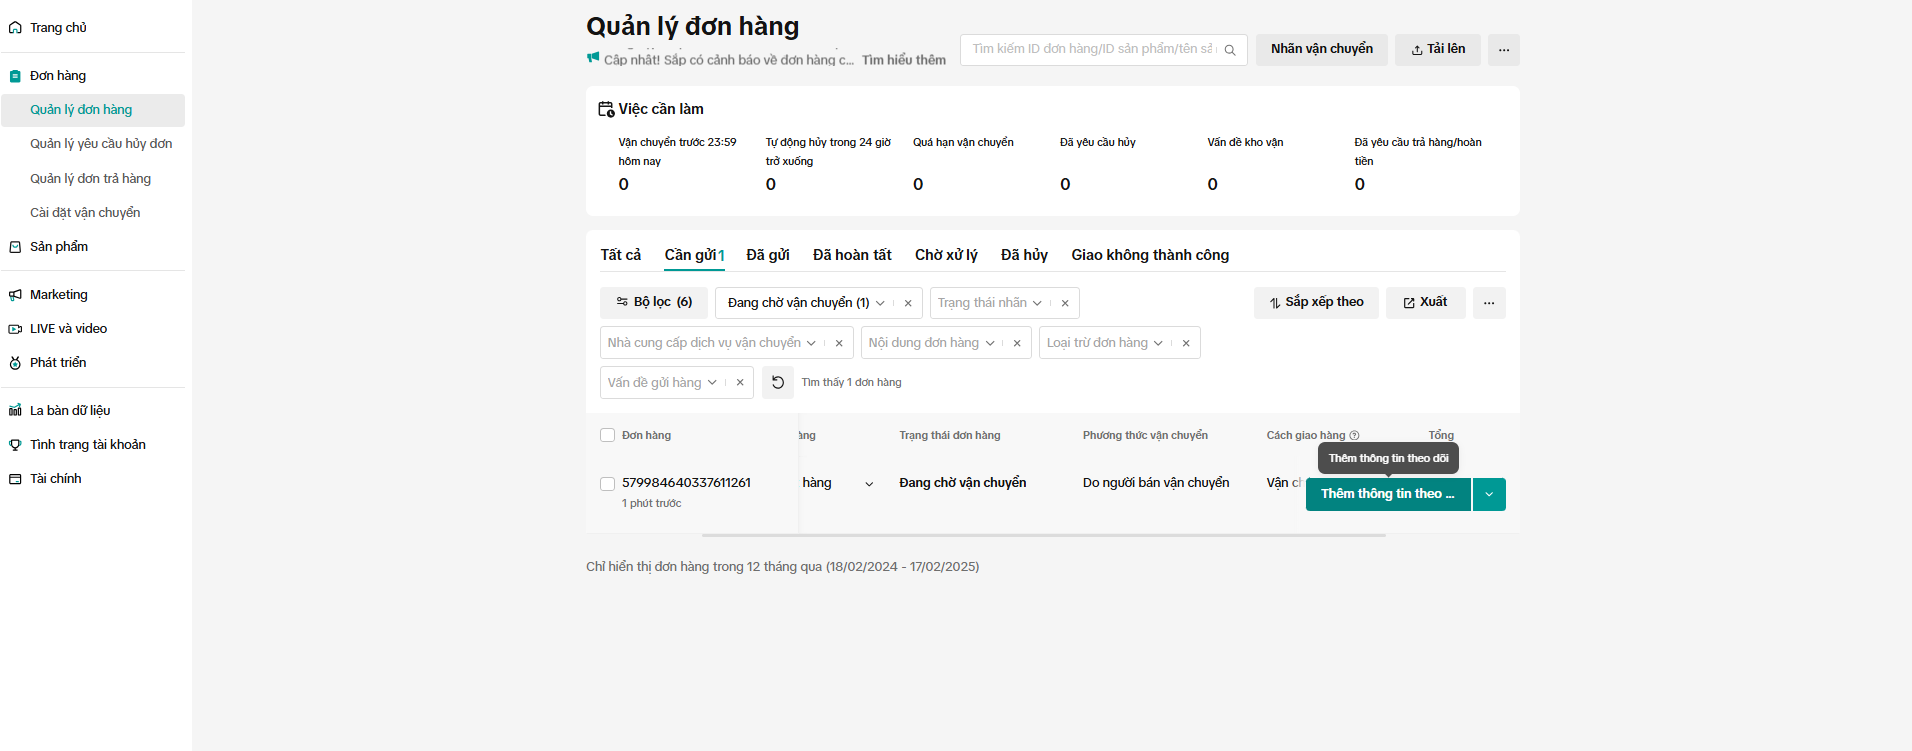Viewport: 1912px width, 751px height.
Task: Click Tìm hiểu thêm link
Action: (x=903, y=60)
